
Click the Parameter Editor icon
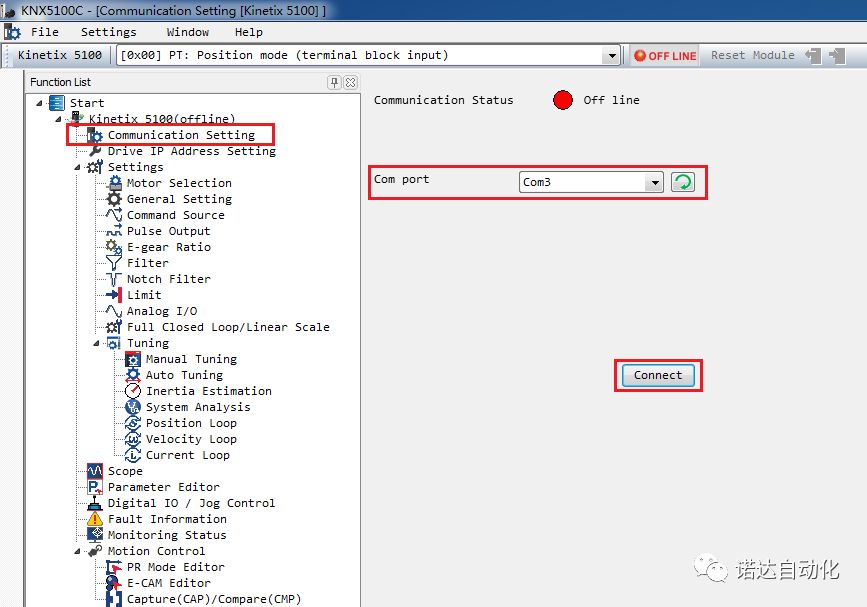[95, 487]
